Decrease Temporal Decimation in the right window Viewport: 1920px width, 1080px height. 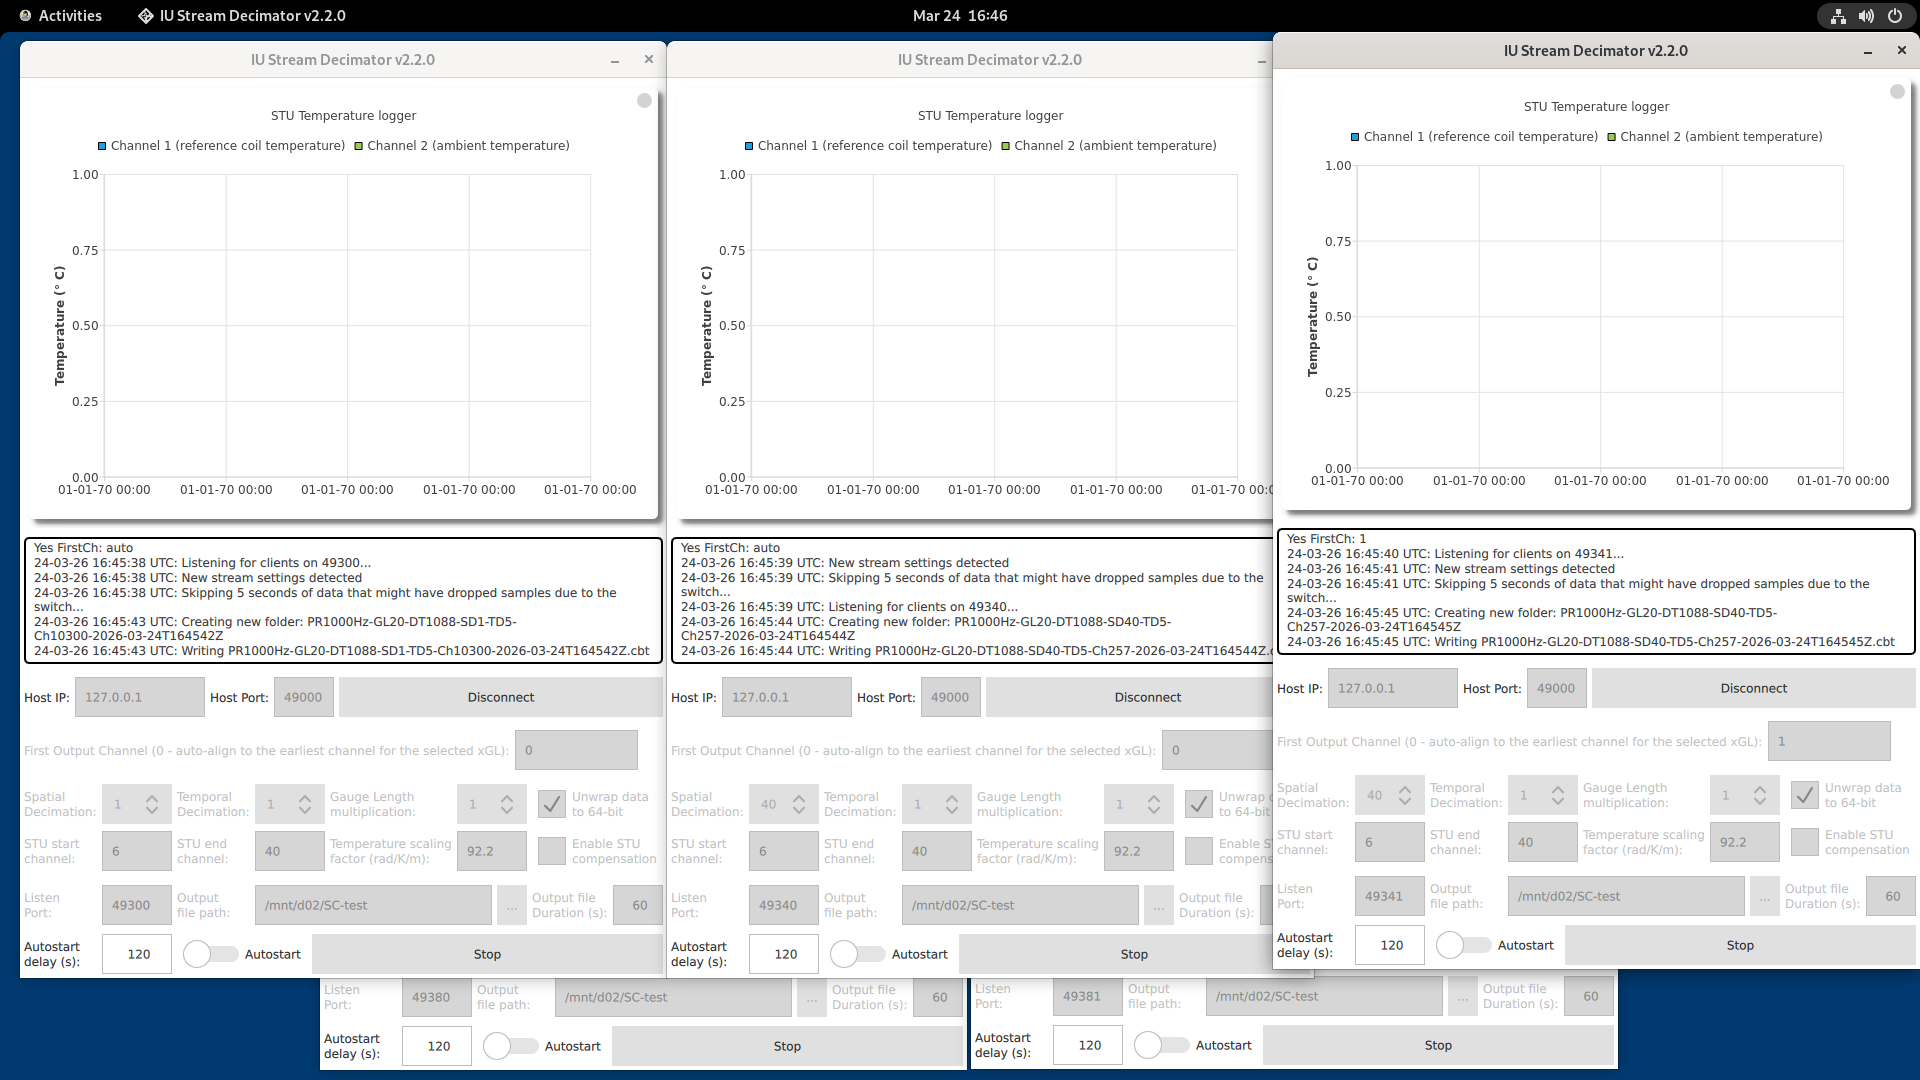[1557, 801]
